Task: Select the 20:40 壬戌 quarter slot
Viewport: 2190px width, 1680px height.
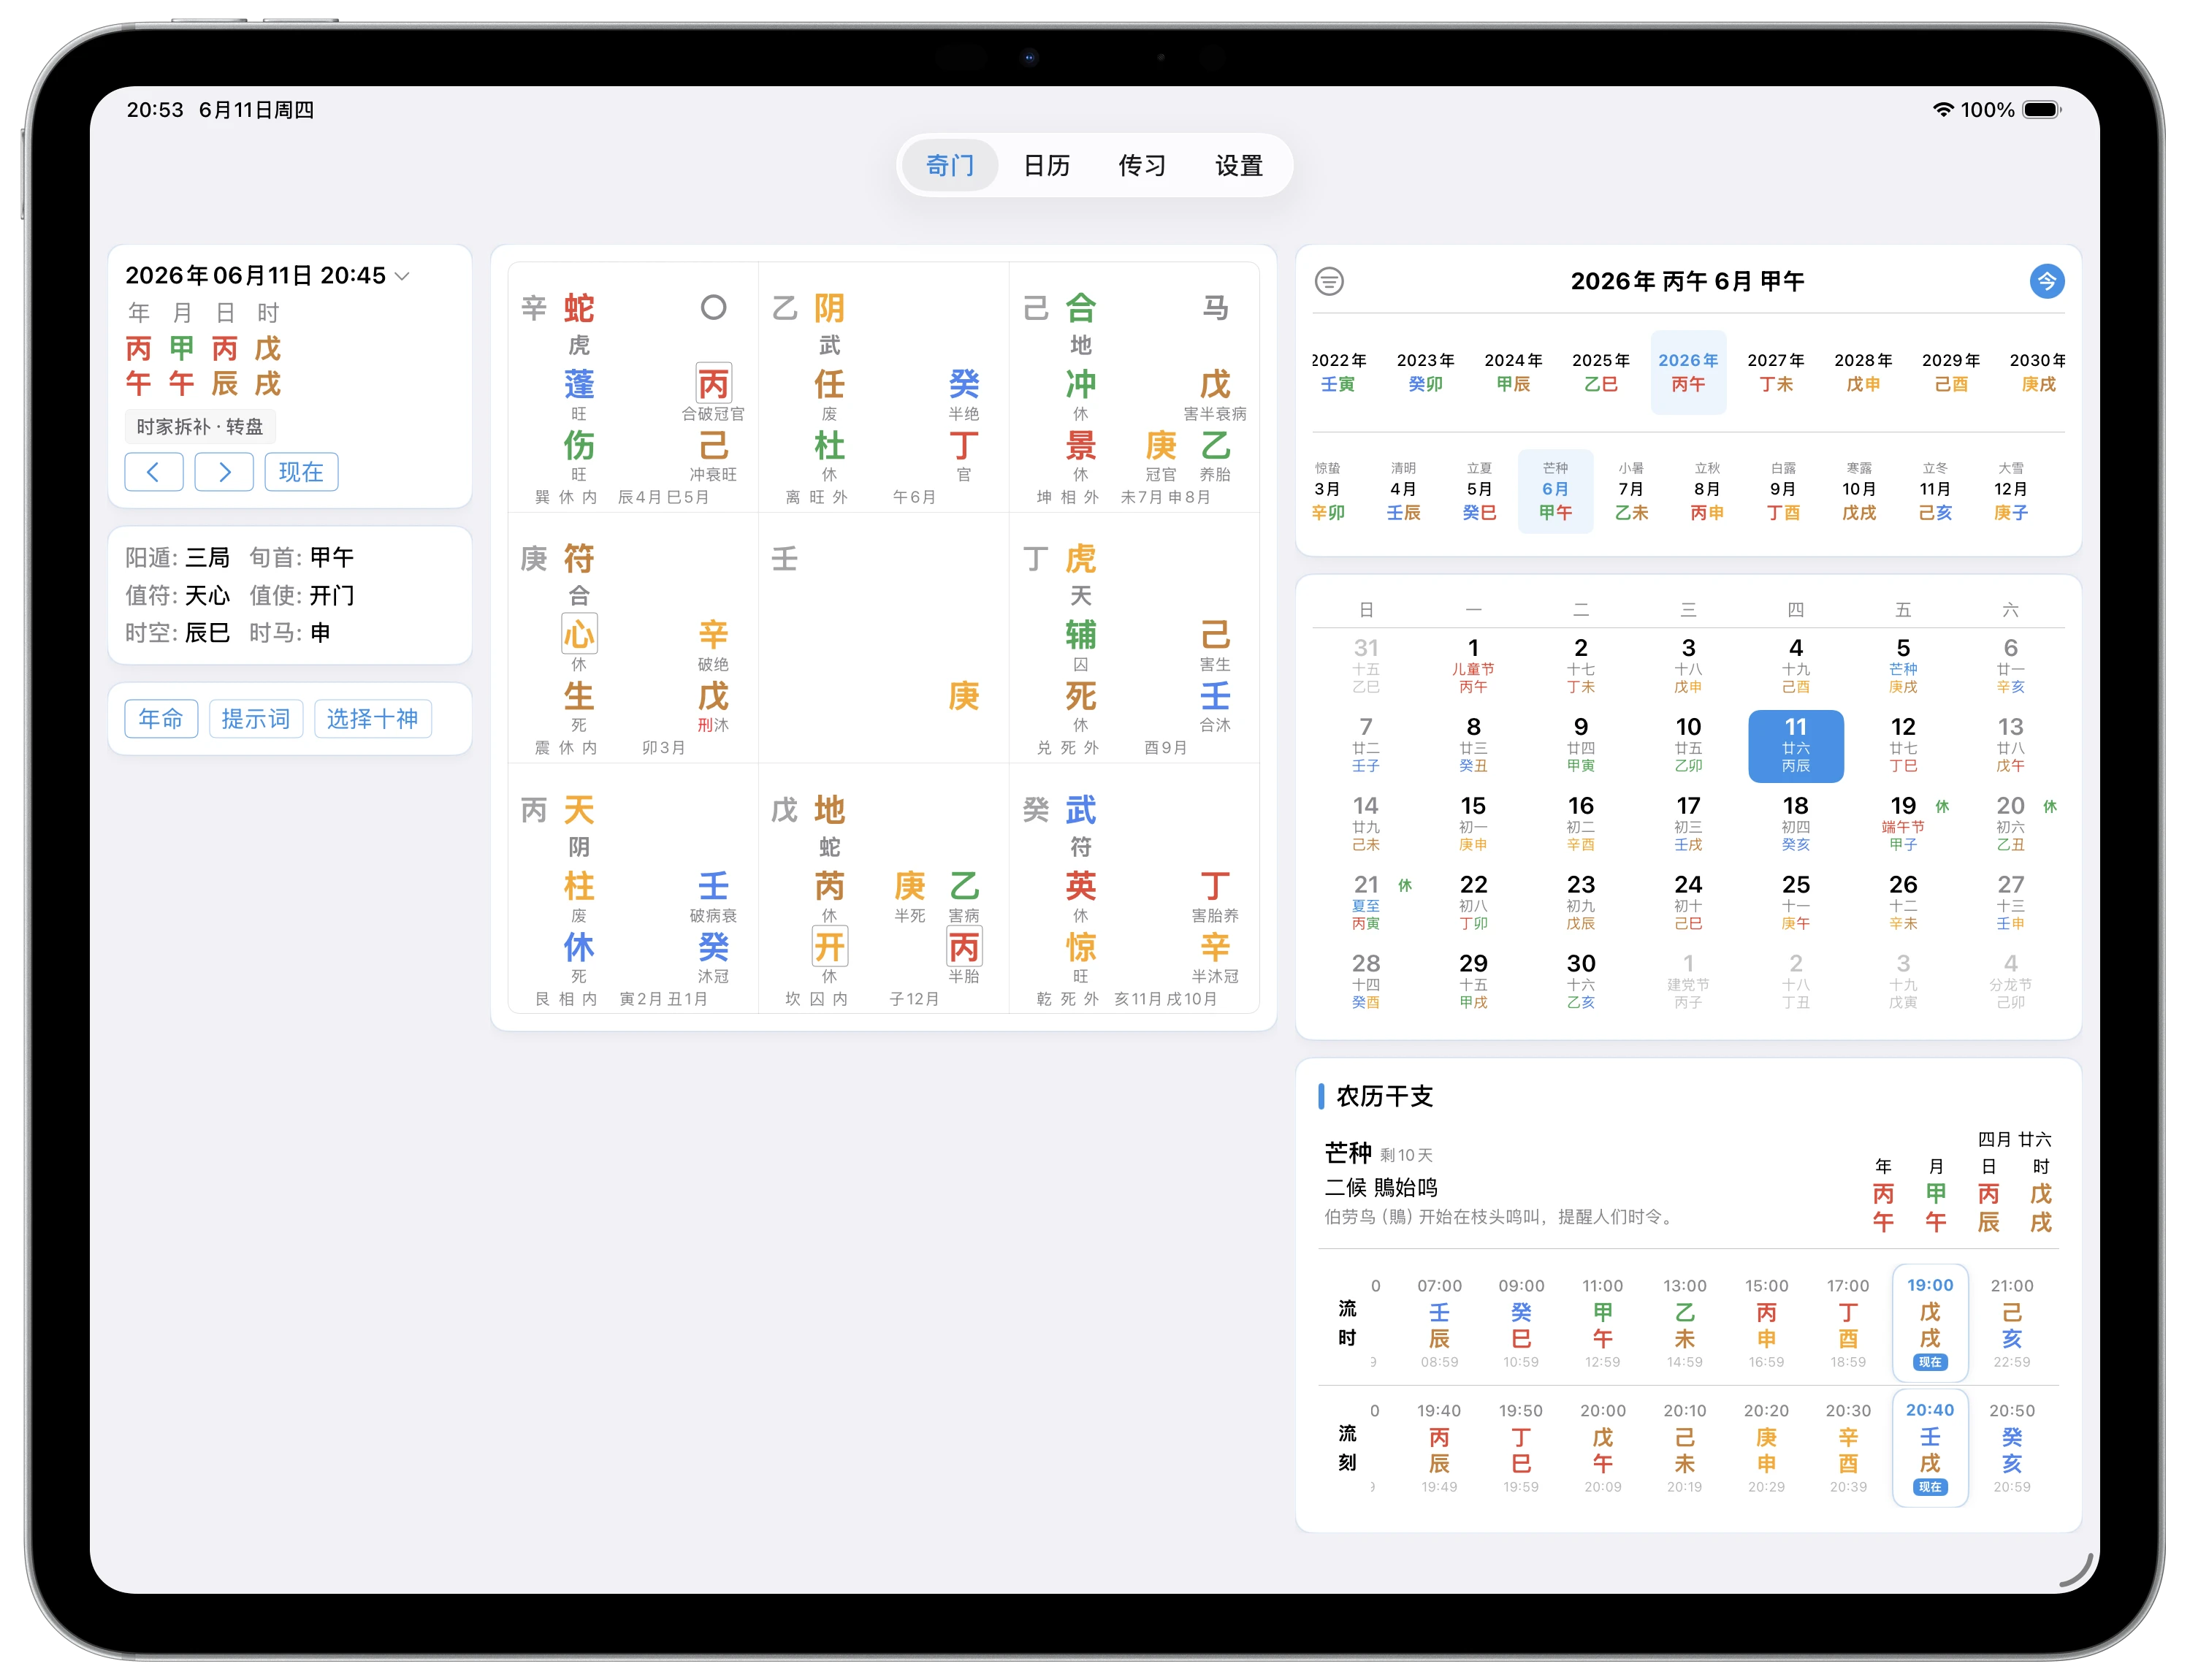Action: (x=1930, y=1447)
